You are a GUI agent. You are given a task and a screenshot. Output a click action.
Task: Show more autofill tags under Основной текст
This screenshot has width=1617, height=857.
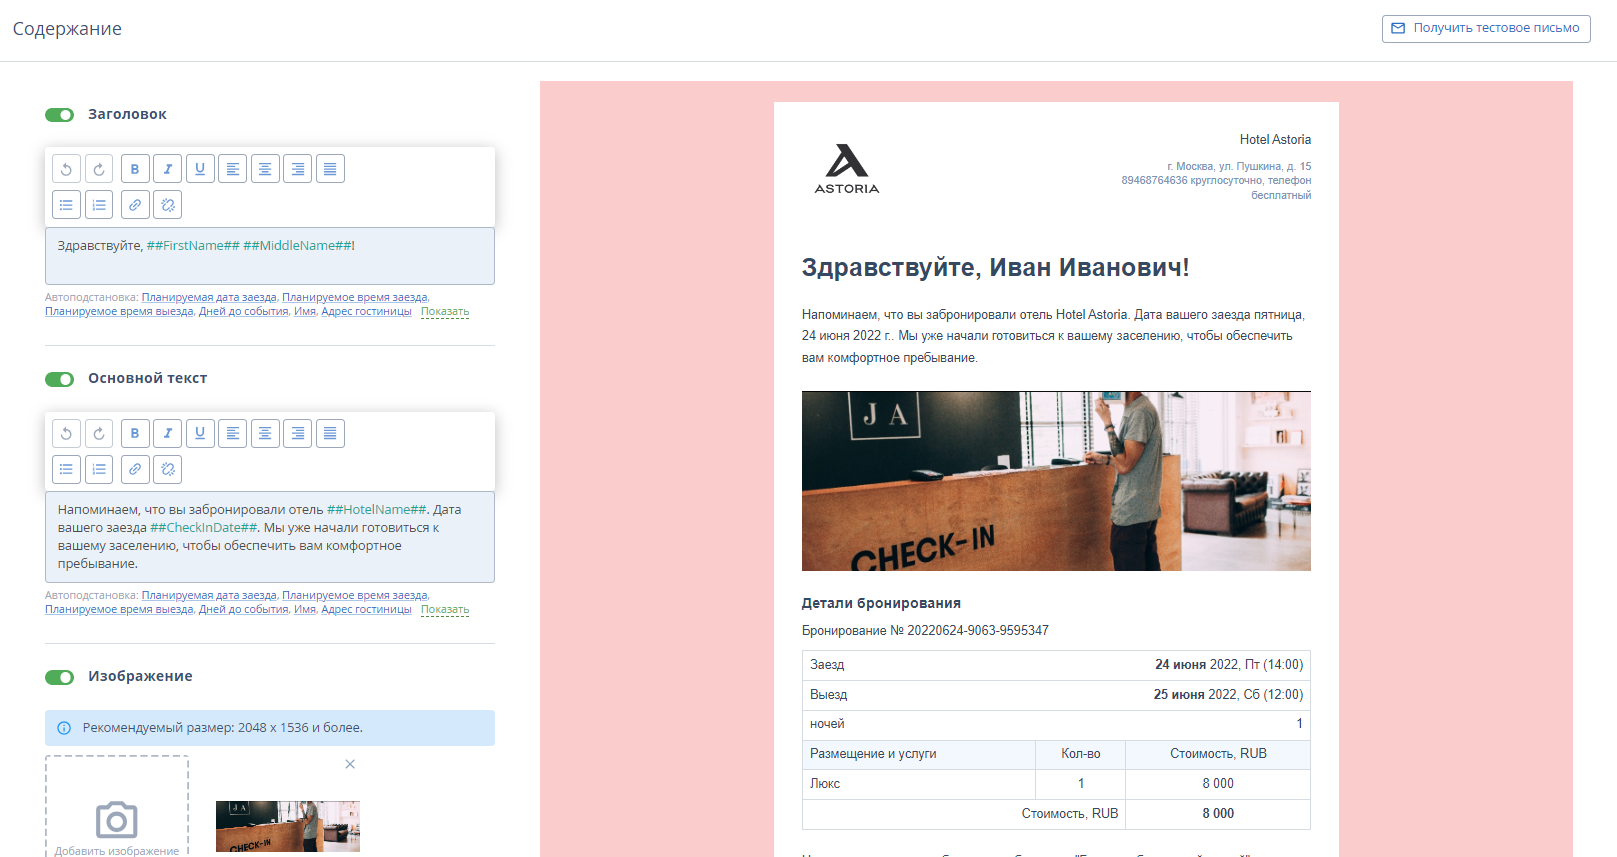[x=445, y=610]
